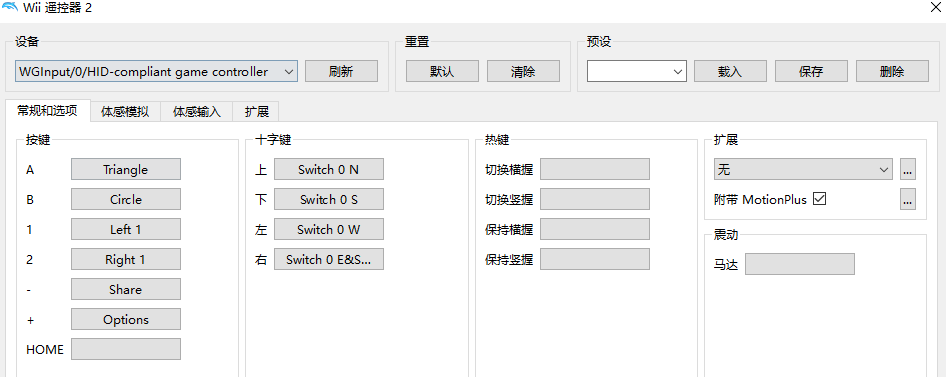Switch to the 体感模拟 tab
Viewport: 946px width, 377px height.
click(x=125, y=112)
